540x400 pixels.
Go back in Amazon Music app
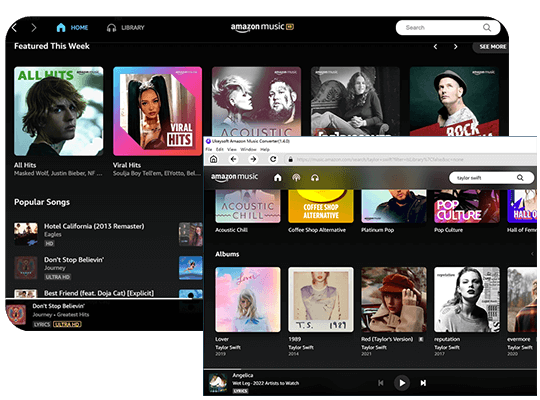[14, 28]
